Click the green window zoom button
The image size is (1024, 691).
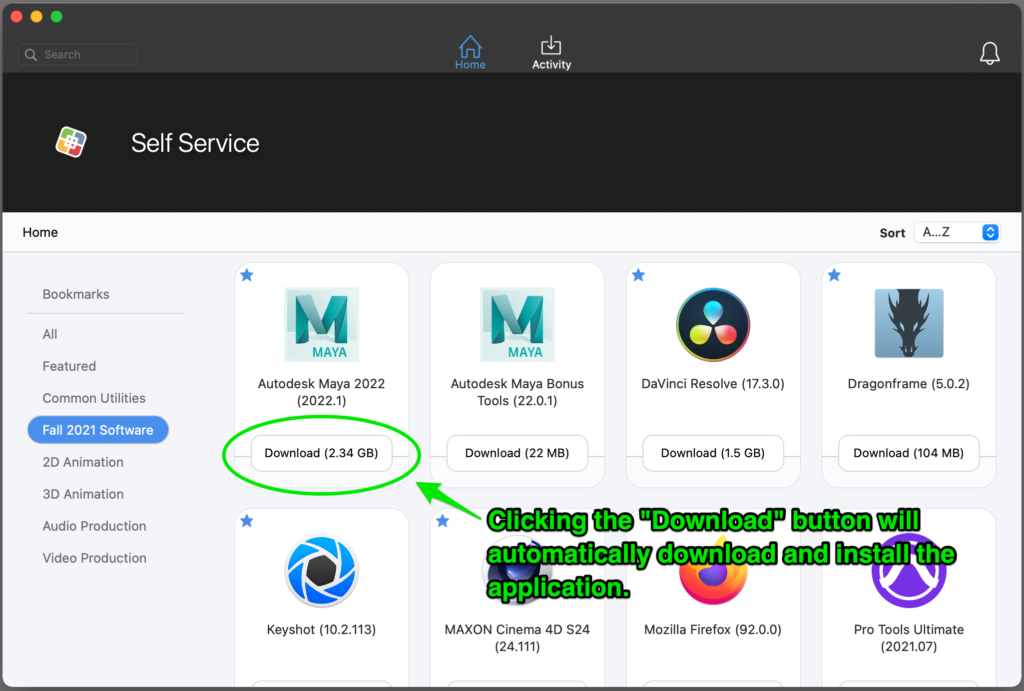coord(57,16)
